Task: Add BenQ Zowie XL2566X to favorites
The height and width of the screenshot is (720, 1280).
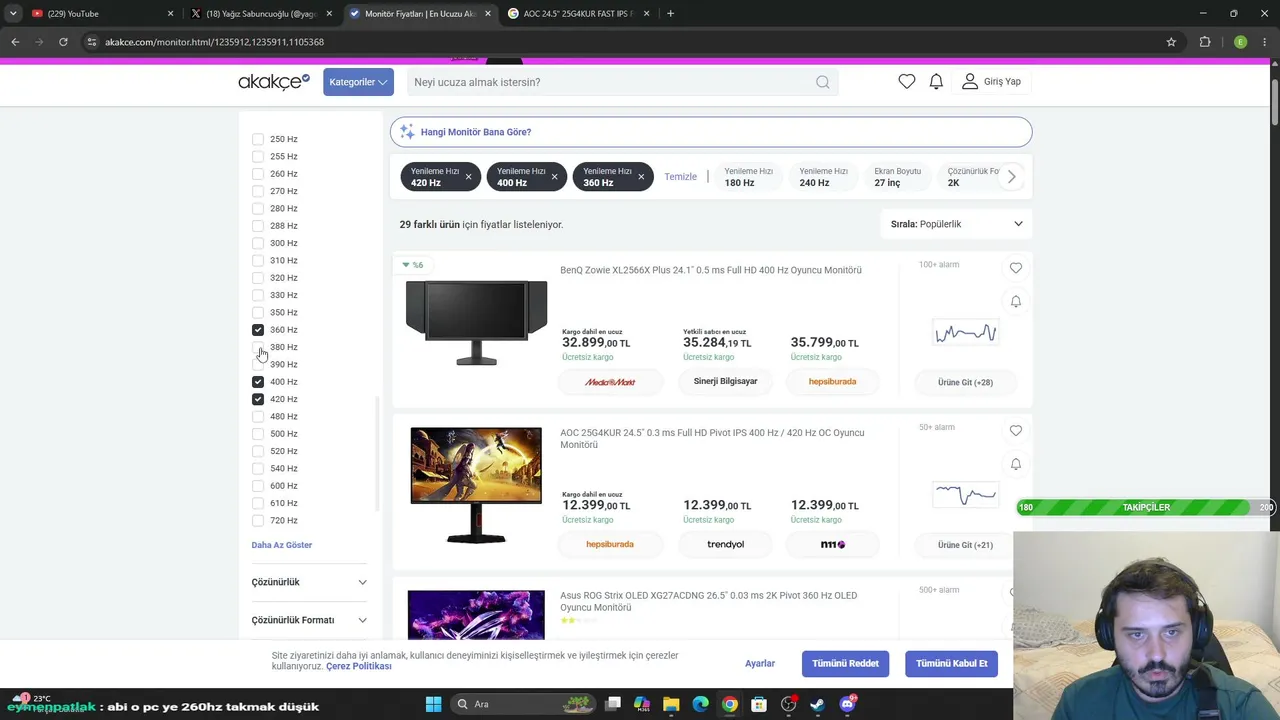Action: click(1015, 268)
